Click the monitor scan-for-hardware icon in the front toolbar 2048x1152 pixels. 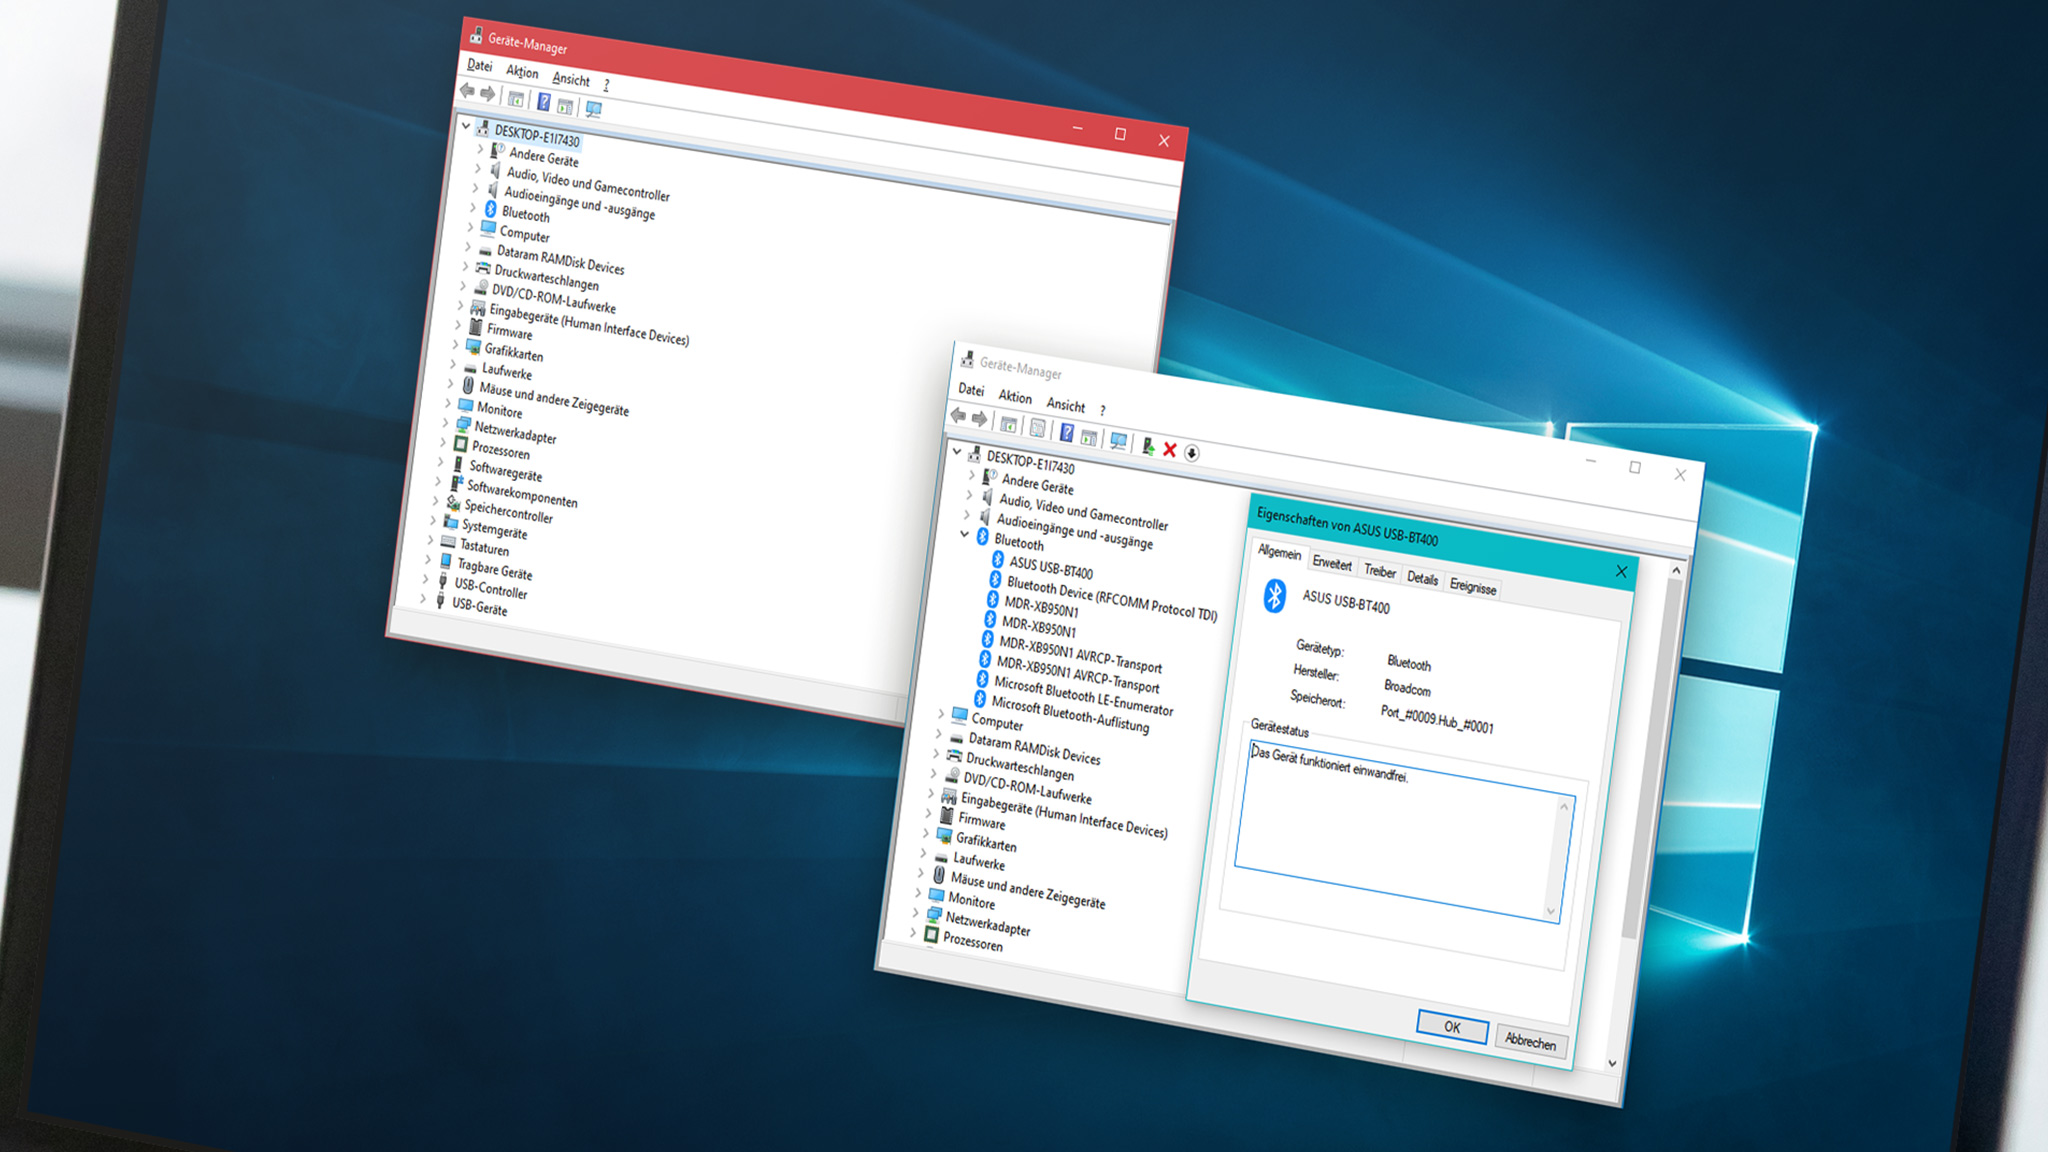[x=1118, y=441]
